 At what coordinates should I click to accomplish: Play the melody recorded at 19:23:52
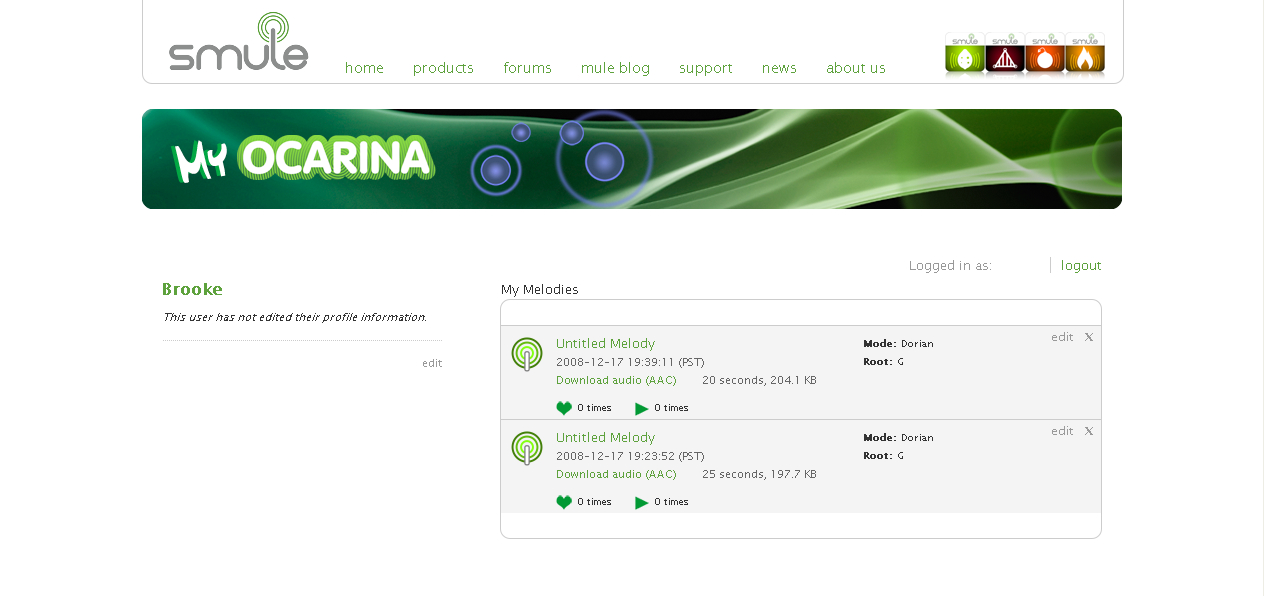(x=642, y=502)
